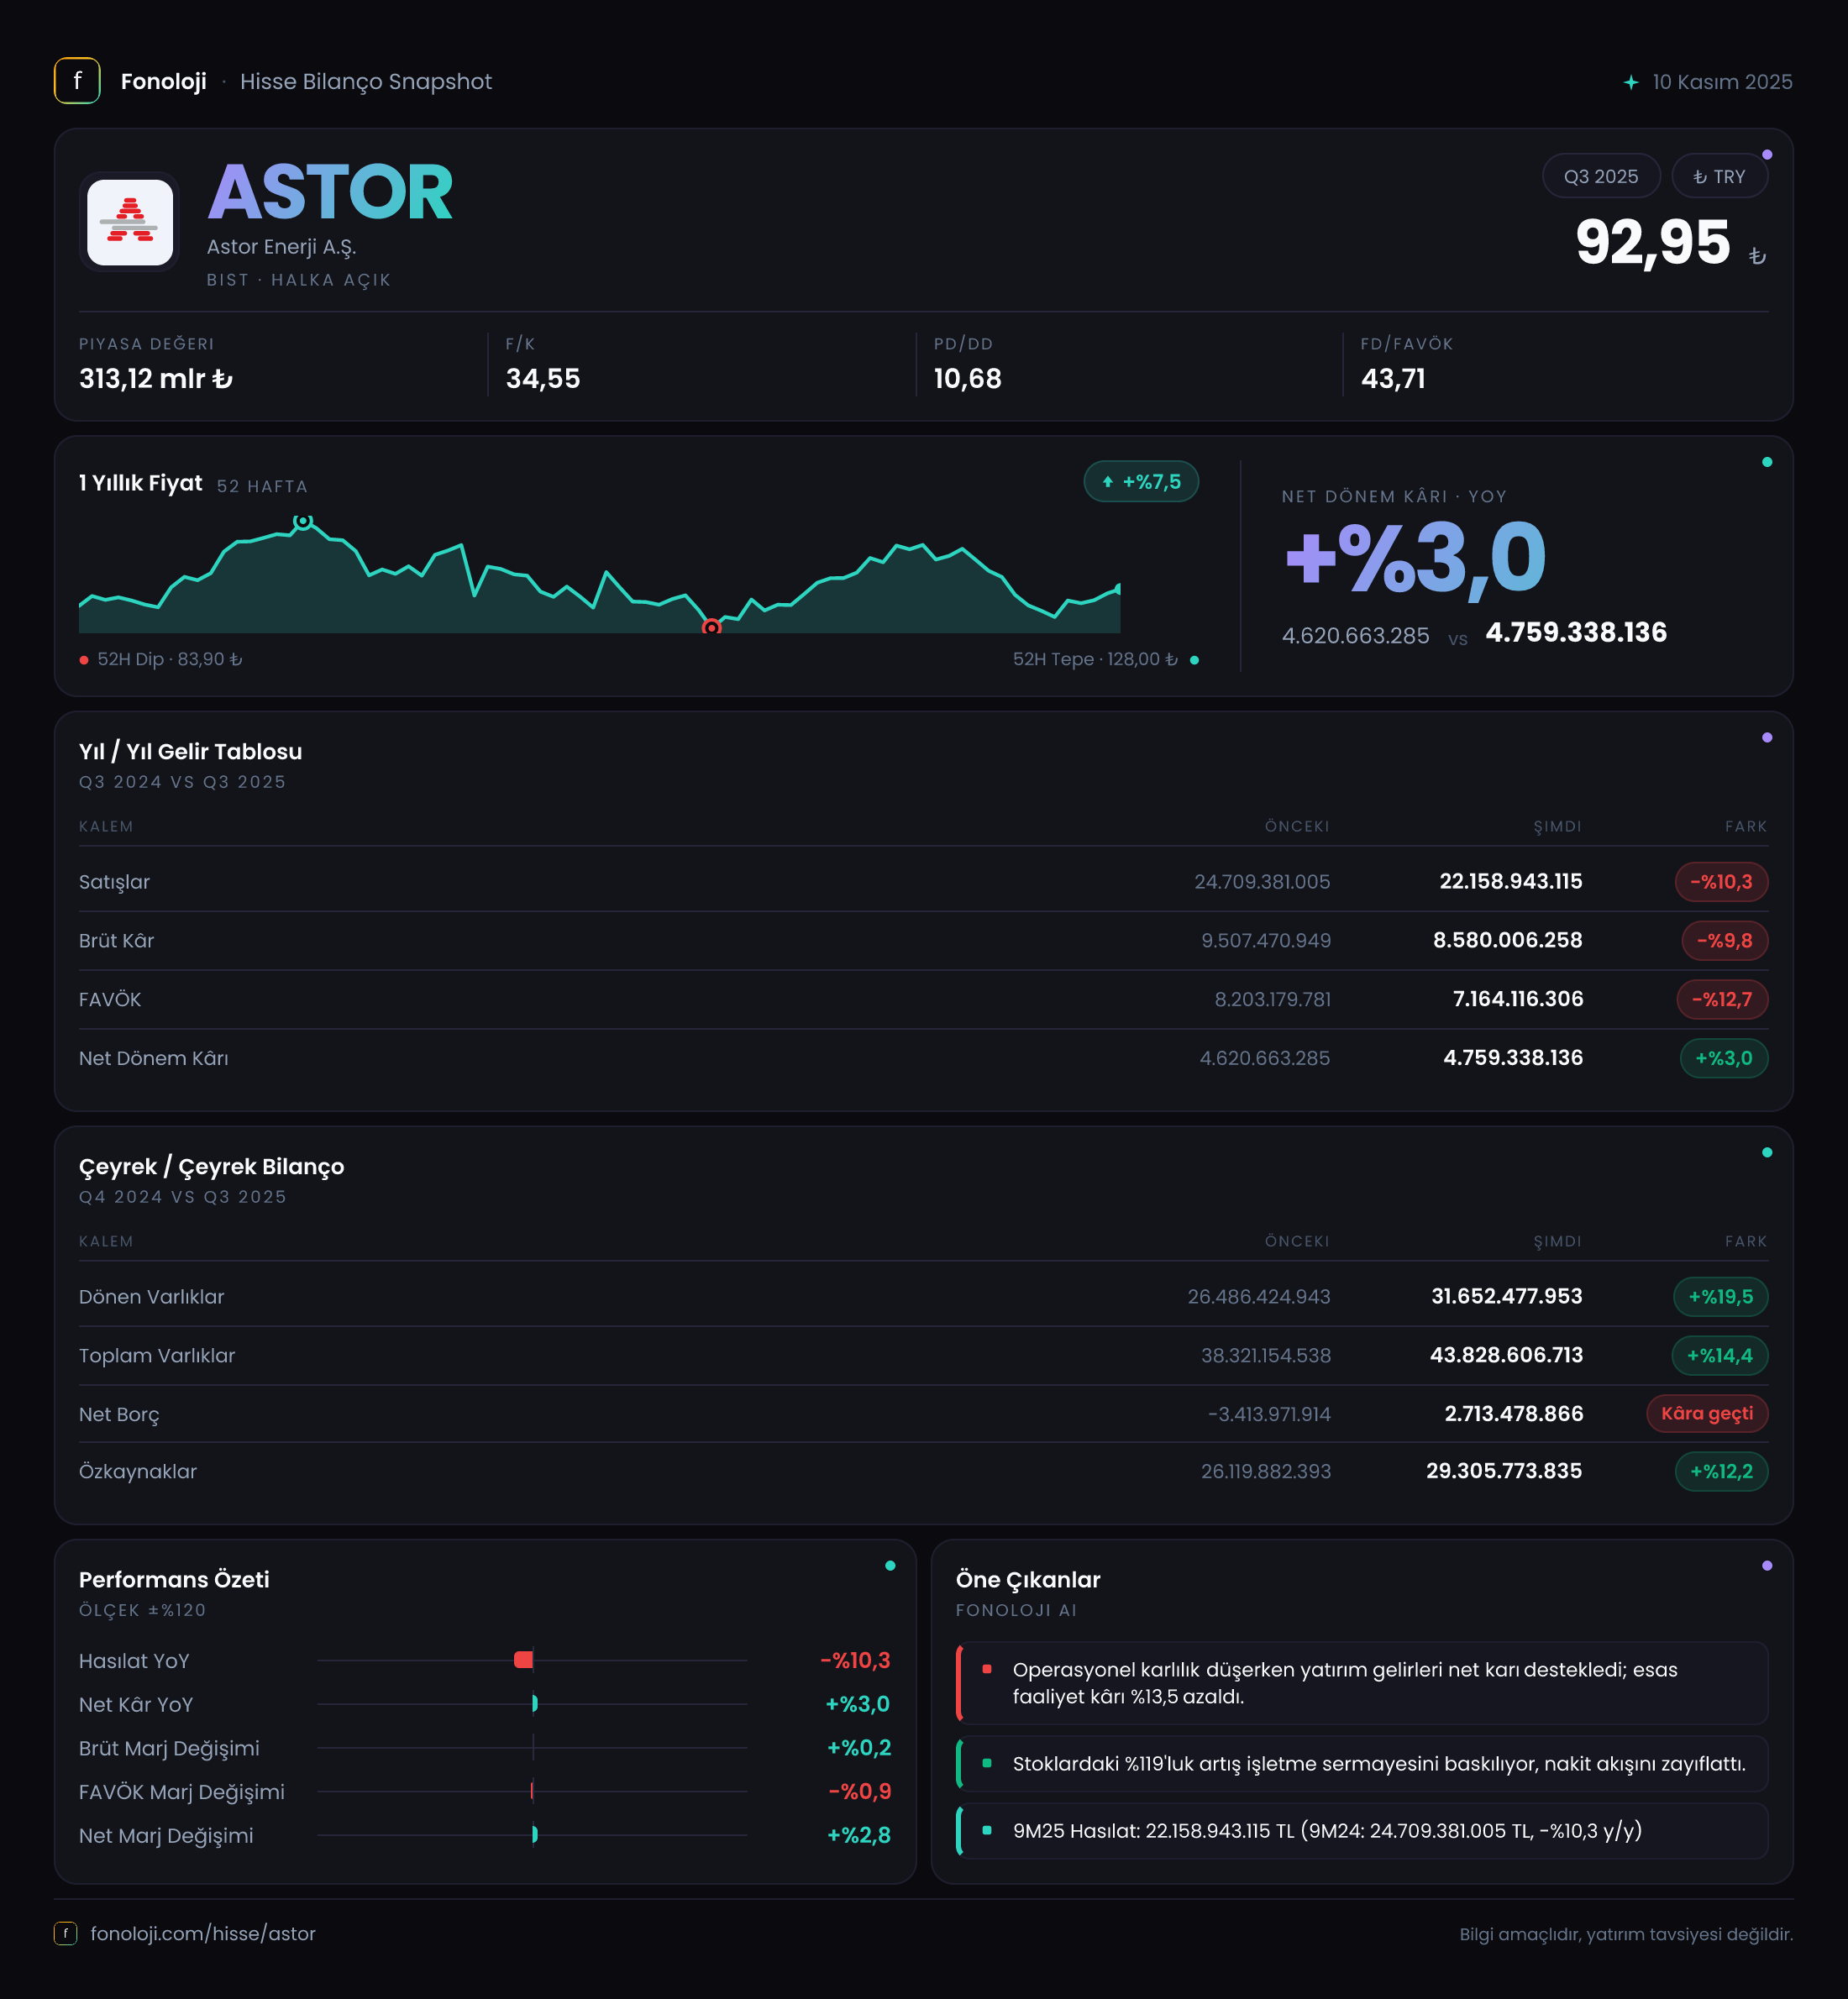This screenshot has height=1999, width=1848.
Task: Click the purple dot in Öne Çıkanlar card
Action: coord(1767,1566)
